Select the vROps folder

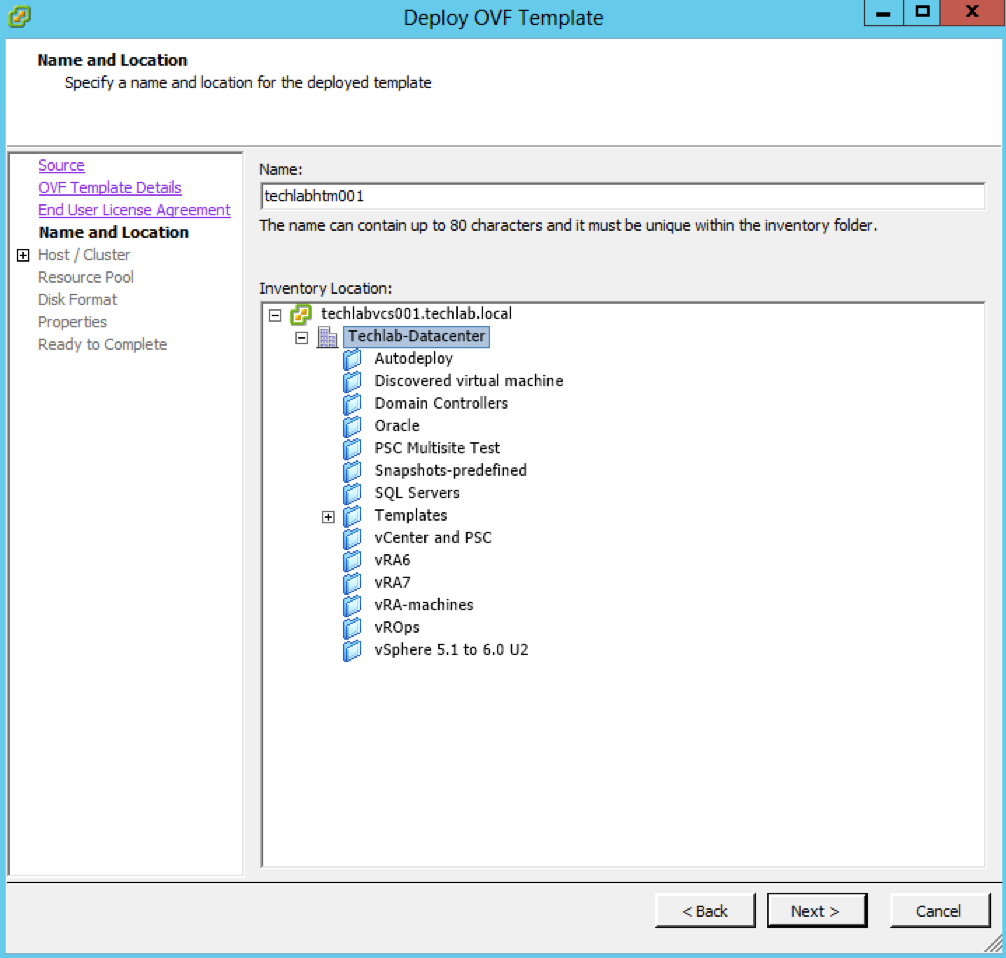coord(397,628)
